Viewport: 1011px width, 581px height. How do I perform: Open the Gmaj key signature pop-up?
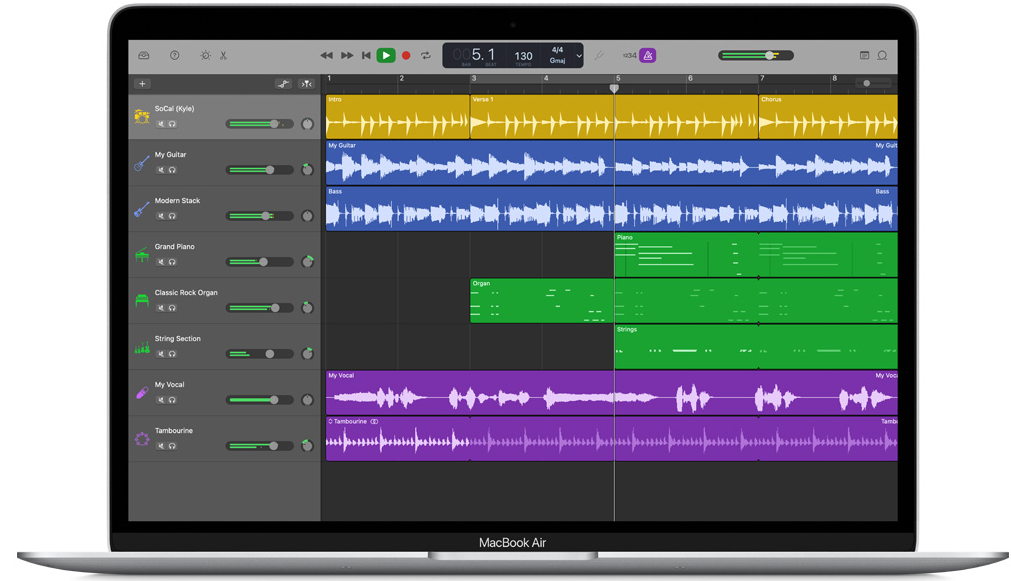[557, 61]
